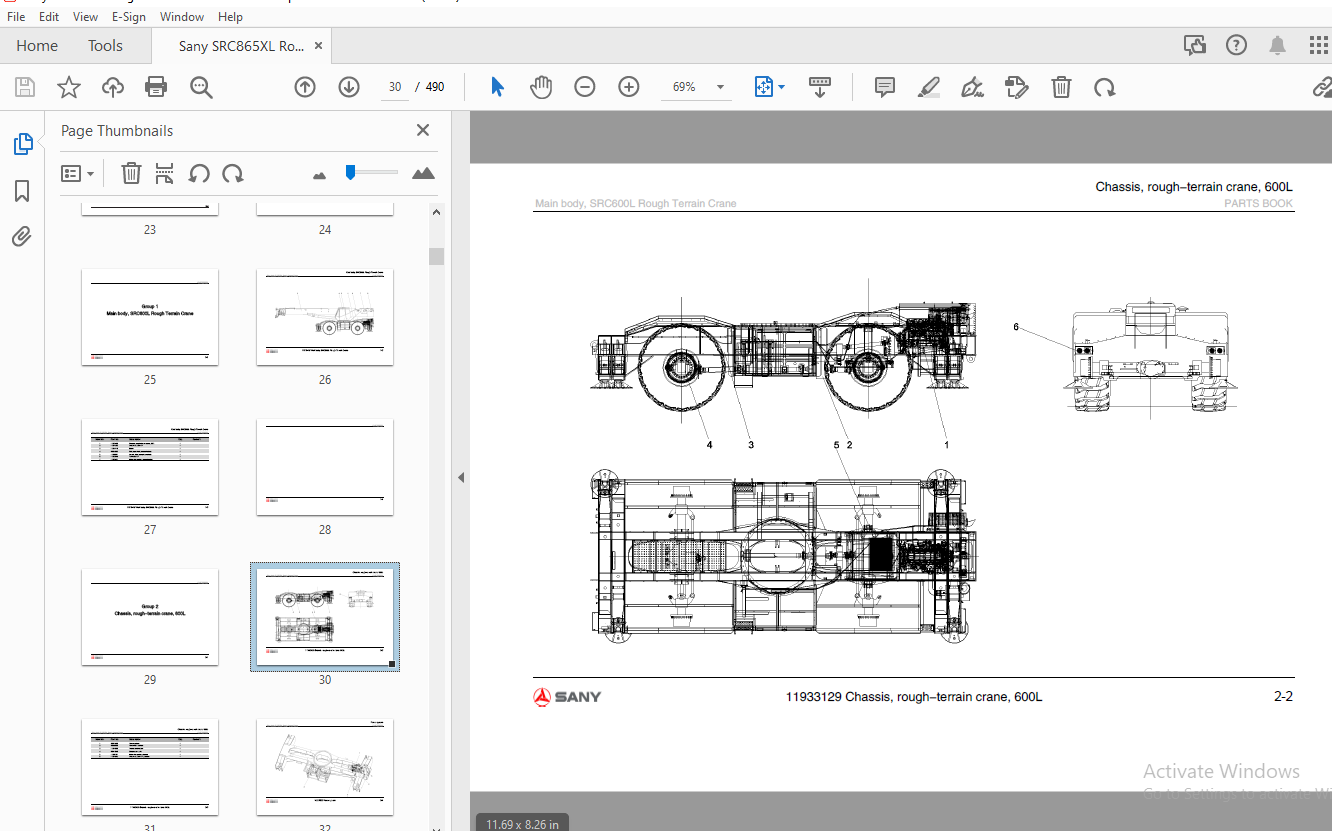Screen dimensions: 1332x831
Task: Open the Help menu
Action: point(230,17)
